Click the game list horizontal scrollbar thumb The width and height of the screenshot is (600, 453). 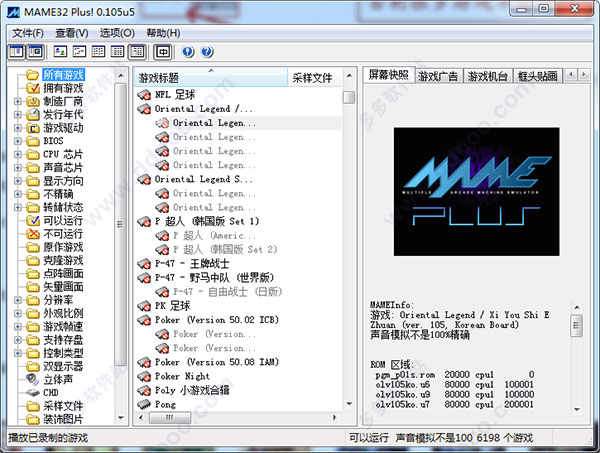pyautogui.click(x=170, y=417)
